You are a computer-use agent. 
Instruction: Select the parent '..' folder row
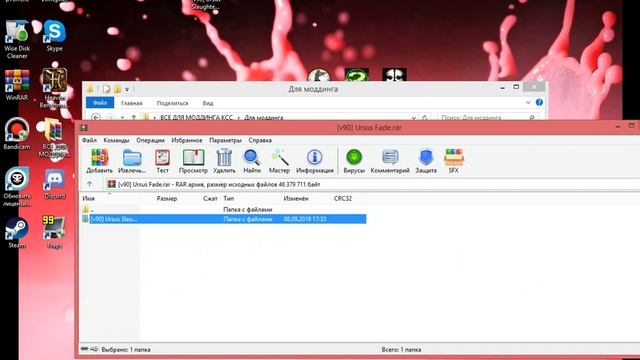224,209
